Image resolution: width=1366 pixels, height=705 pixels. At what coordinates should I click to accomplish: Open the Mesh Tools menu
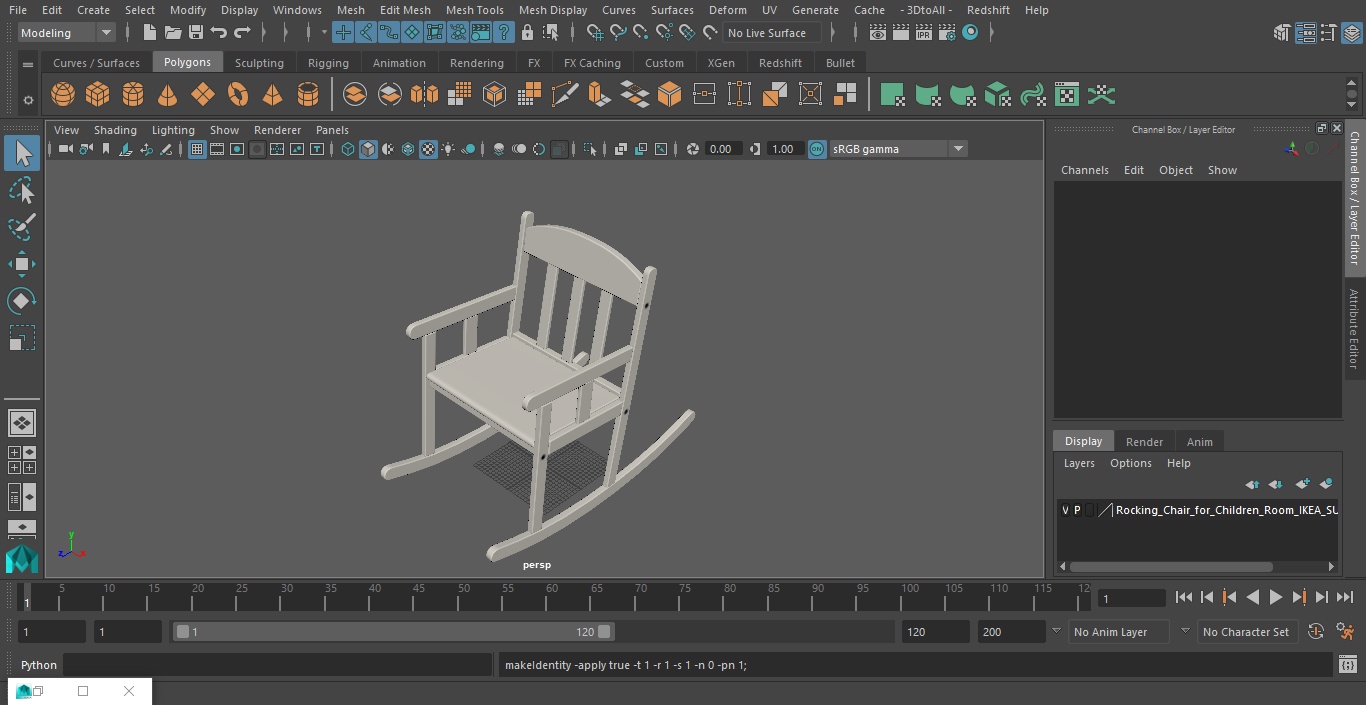tap(474, 10)
